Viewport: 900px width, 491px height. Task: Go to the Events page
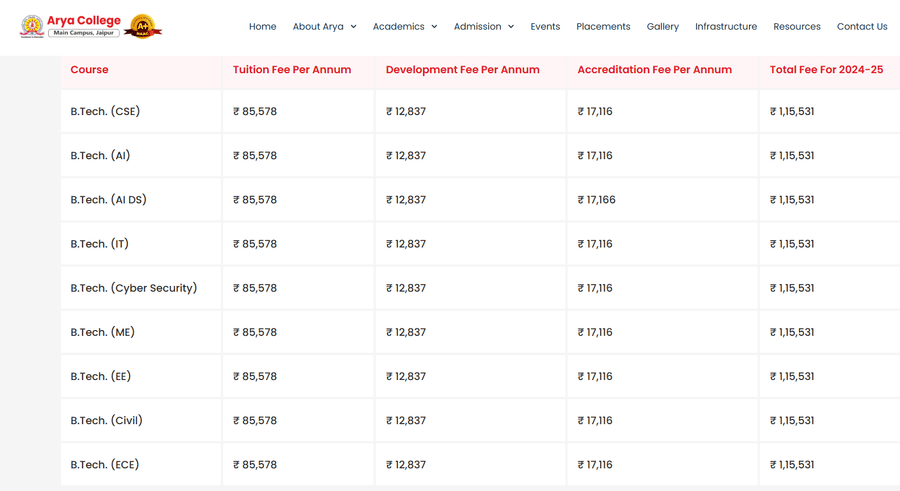545,27
